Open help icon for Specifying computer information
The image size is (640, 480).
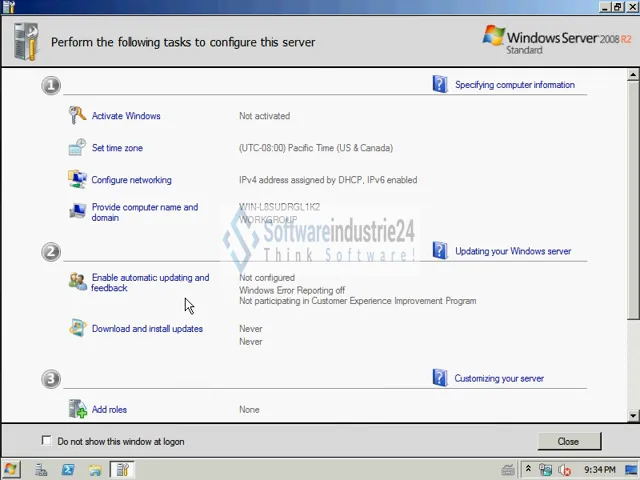440,85
